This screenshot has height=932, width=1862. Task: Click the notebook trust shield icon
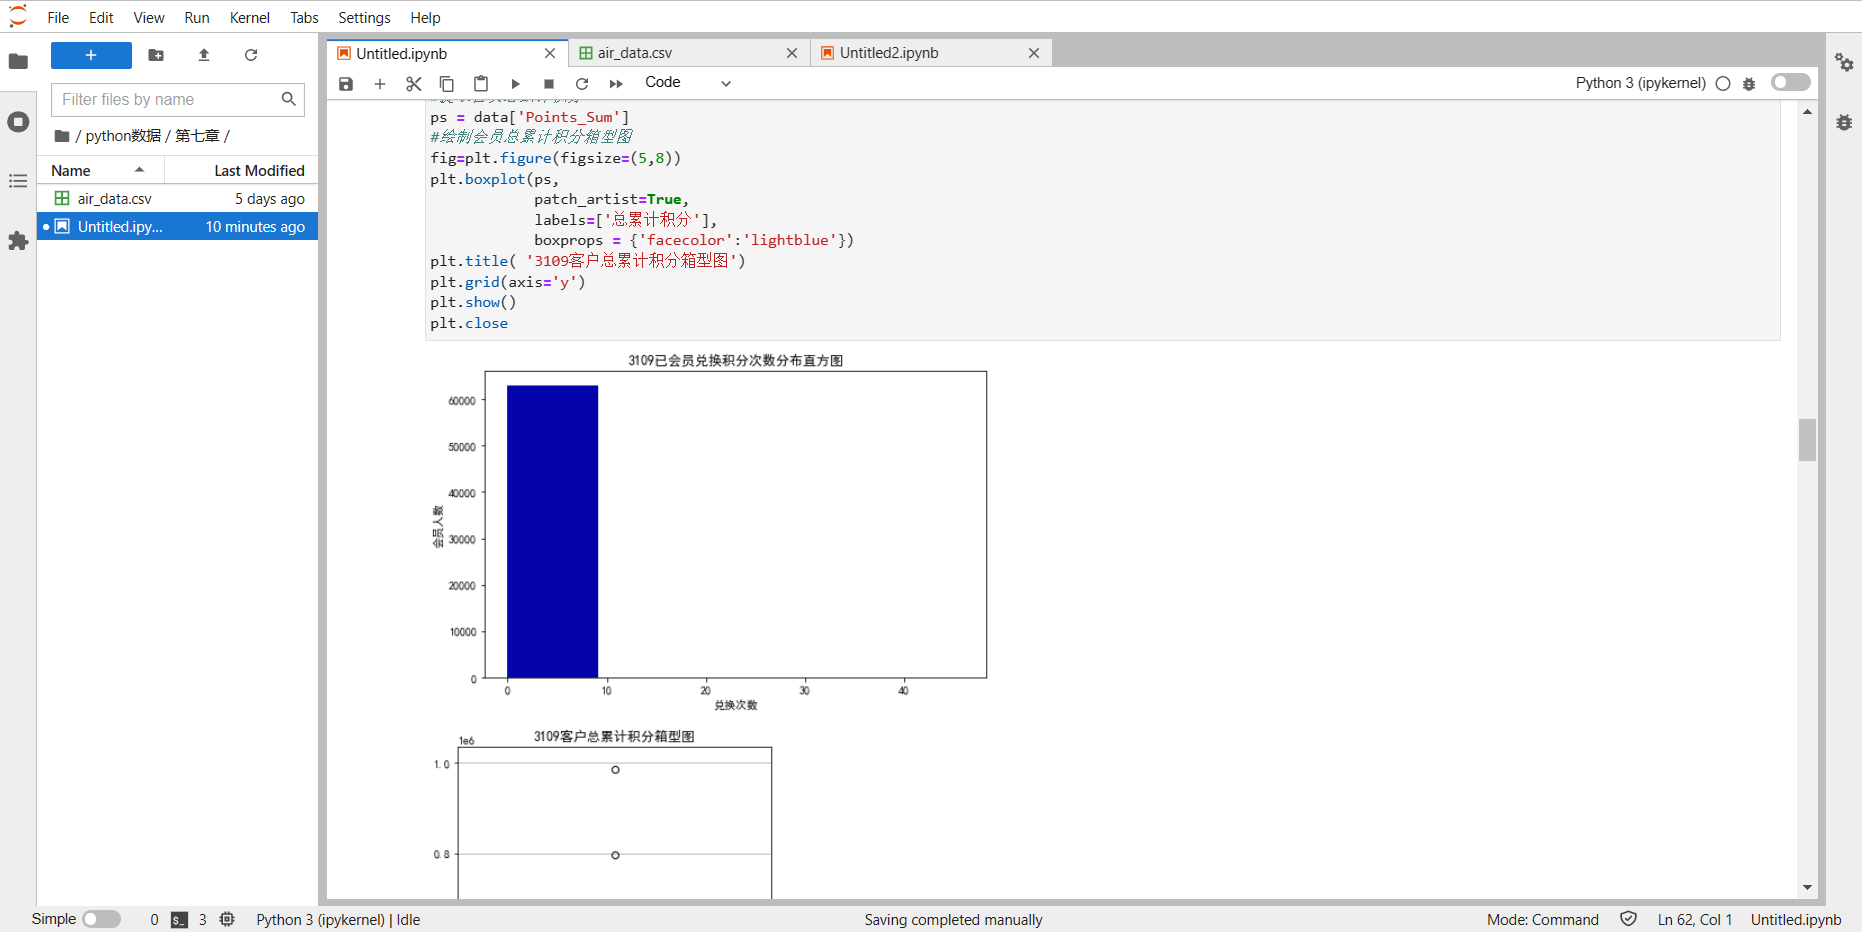1628,919
